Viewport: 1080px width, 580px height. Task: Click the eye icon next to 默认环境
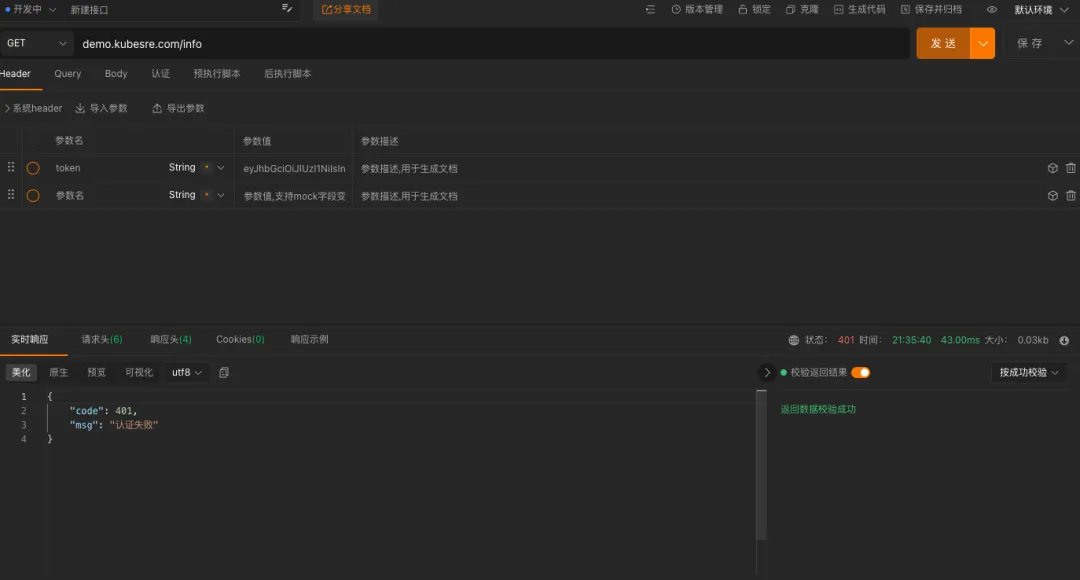coord(992,10)
